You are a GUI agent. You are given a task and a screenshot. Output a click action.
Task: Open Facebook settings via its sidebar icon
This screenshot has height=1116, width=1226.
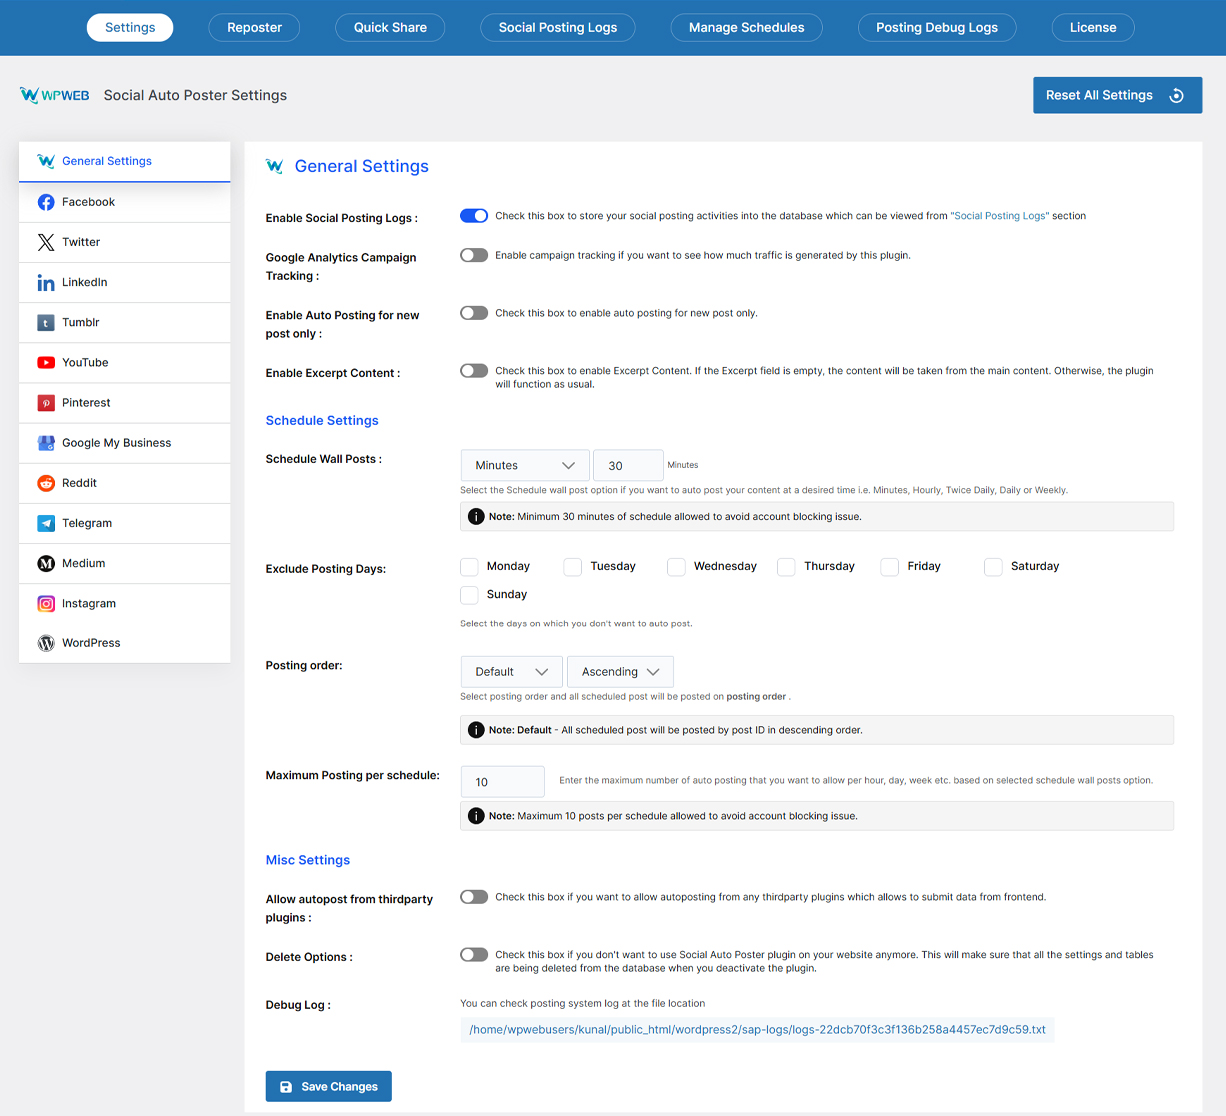pyautogui.click(x=46, y=202)
